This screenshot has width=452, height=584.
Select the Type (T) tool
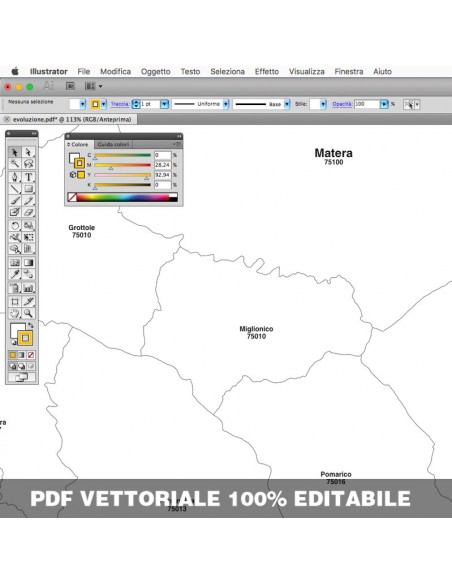(x=28, y=177)
